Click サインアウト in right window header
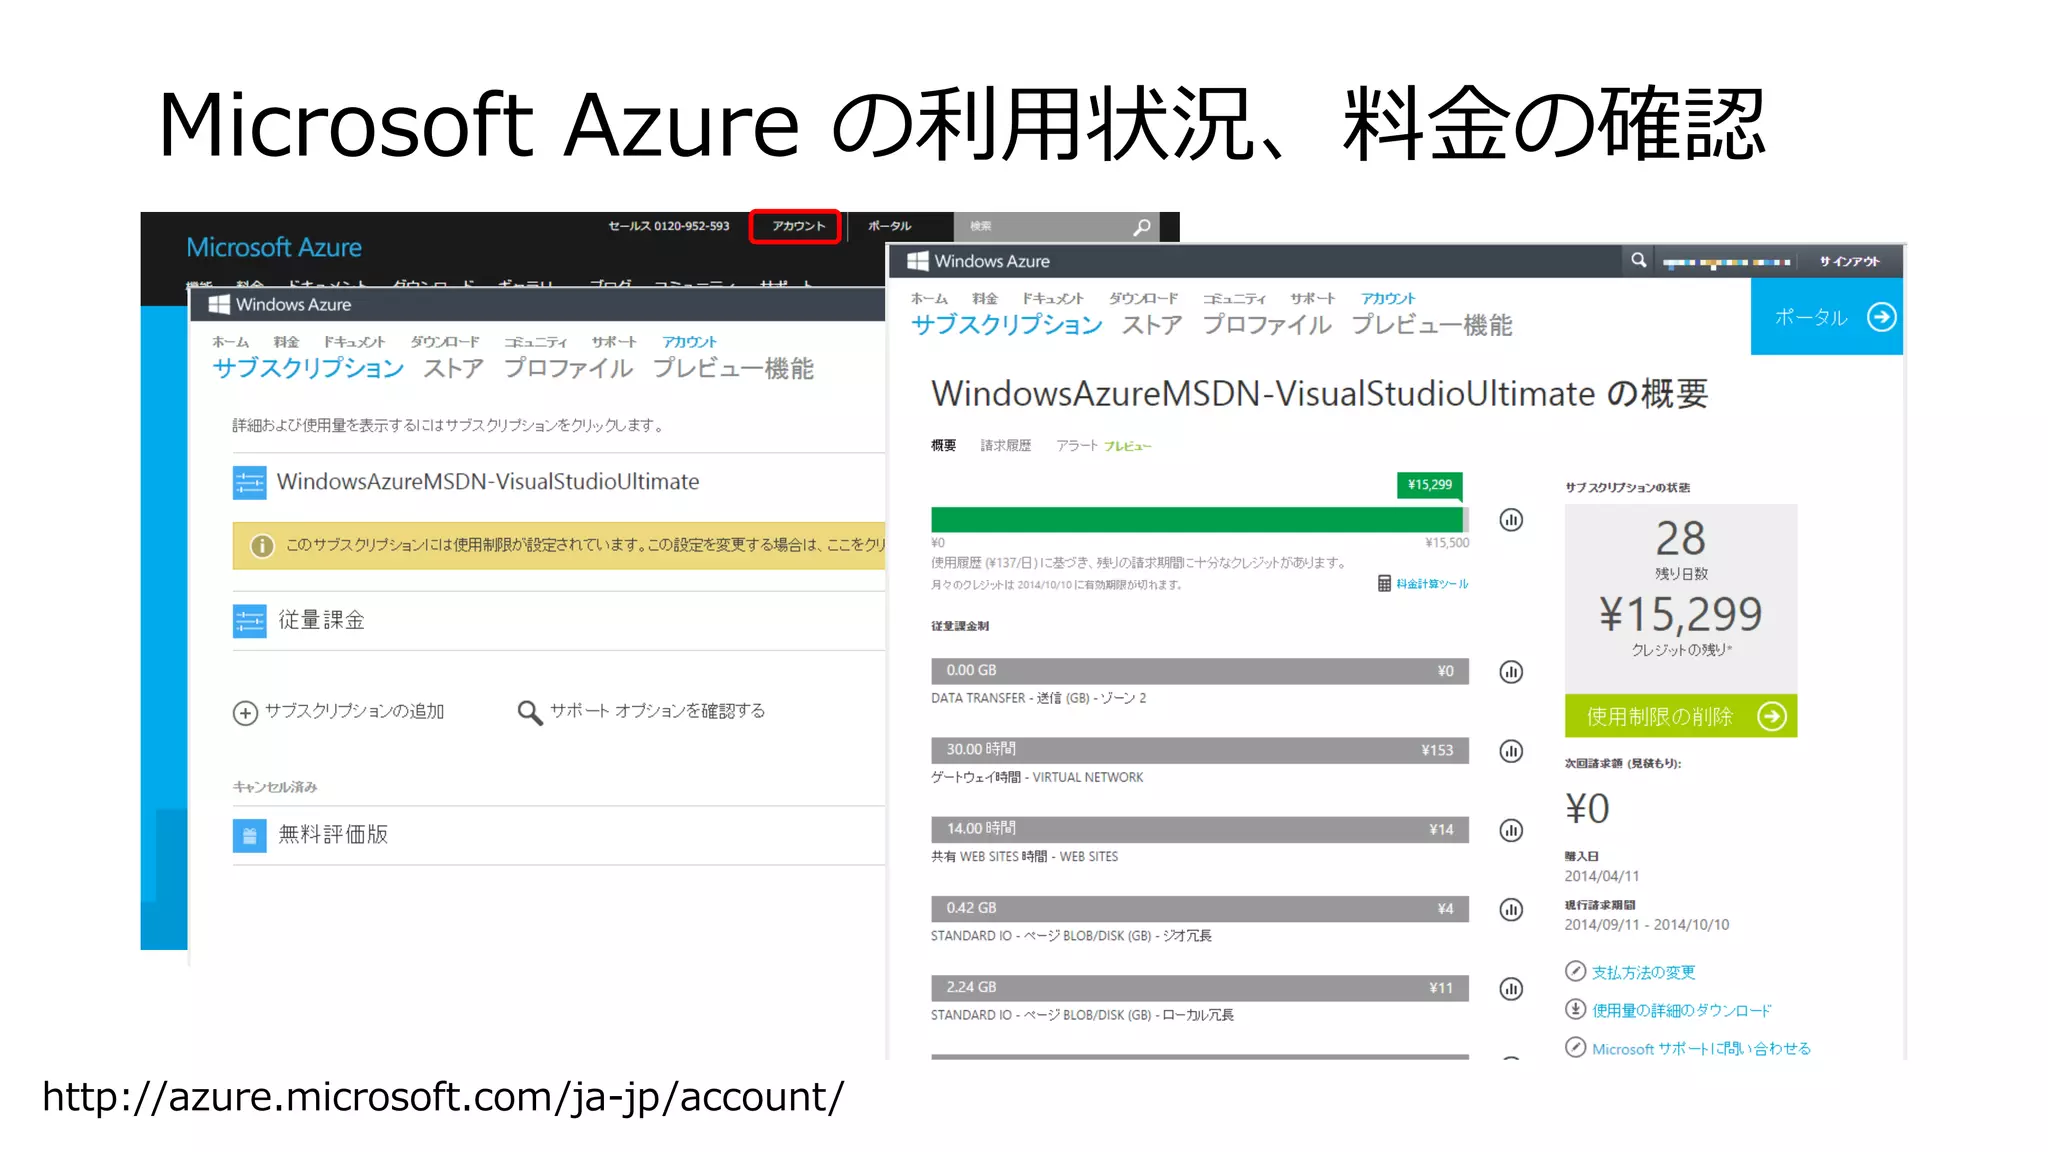The height and width of the screenshot is (1152, 2048). click(x=1849, y=261)
